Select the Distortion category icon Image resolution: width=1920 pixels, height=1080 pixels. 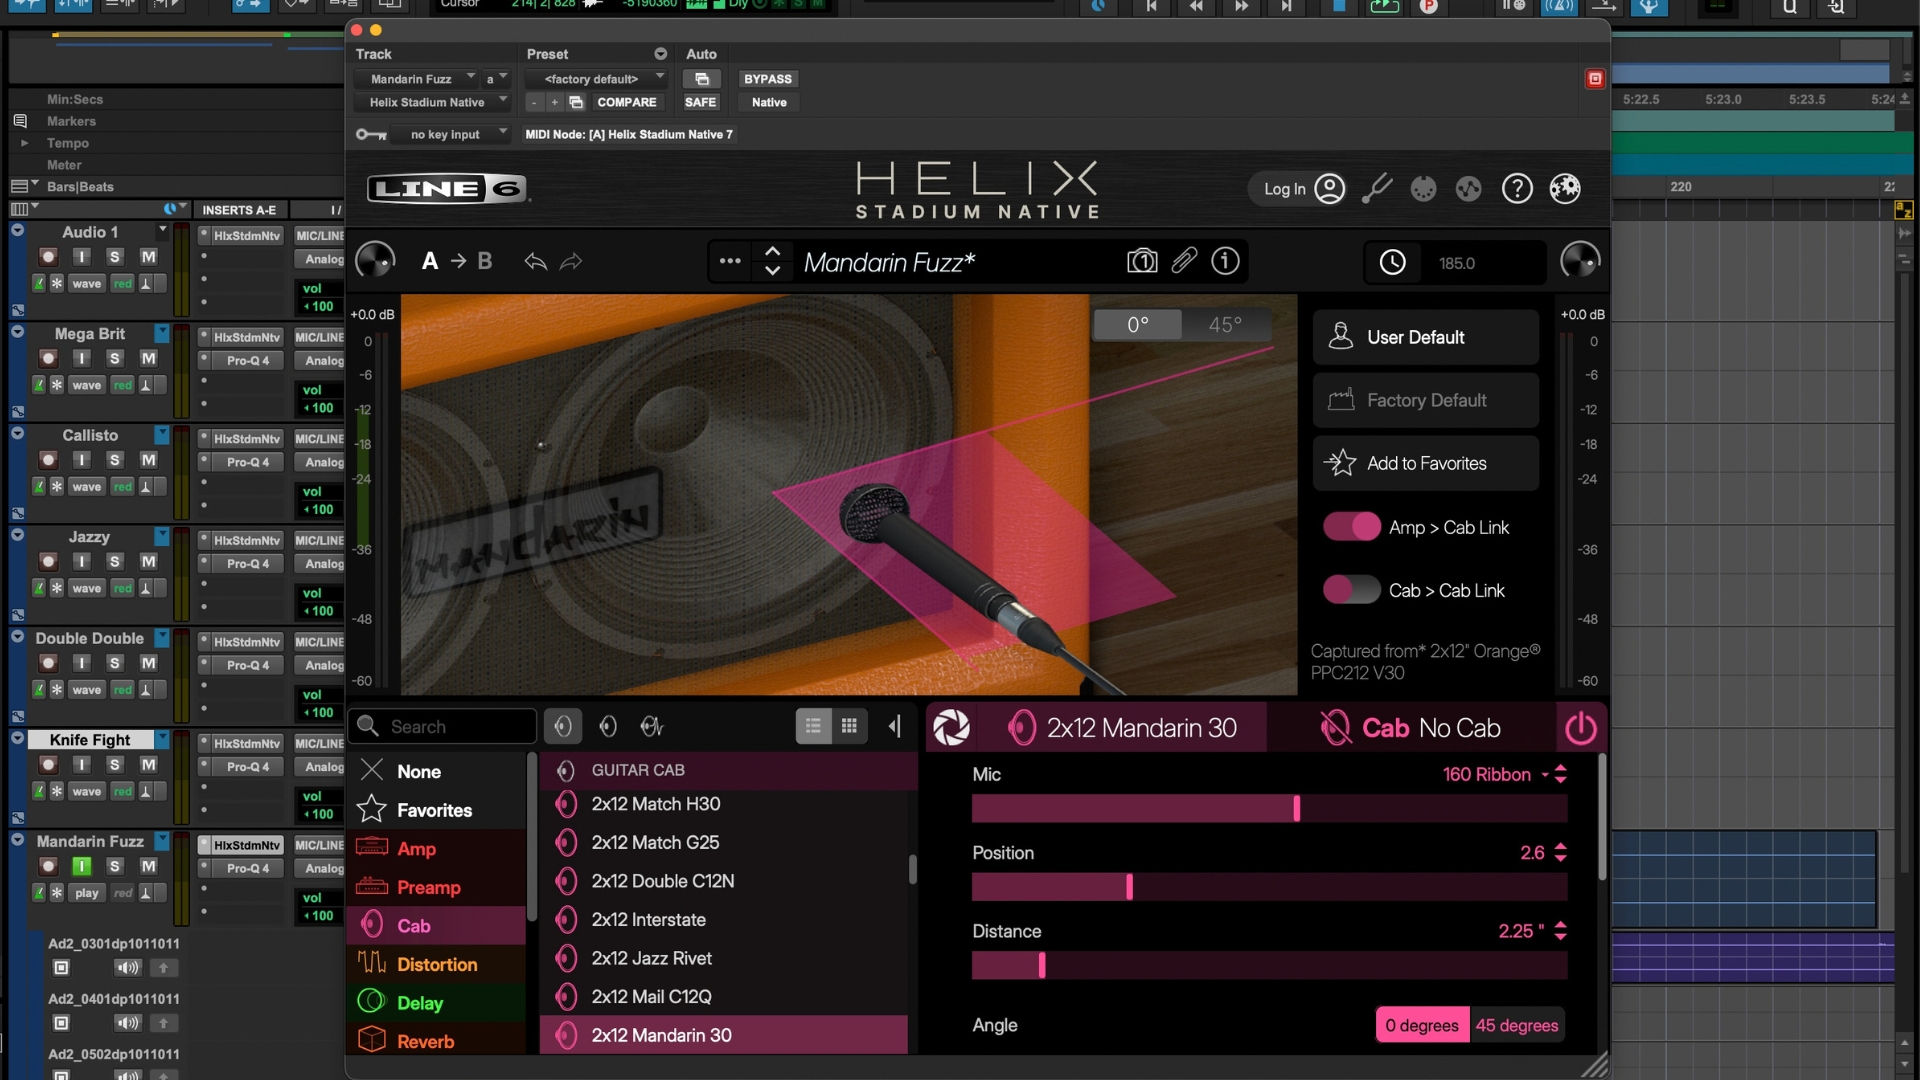pos(372,963)
